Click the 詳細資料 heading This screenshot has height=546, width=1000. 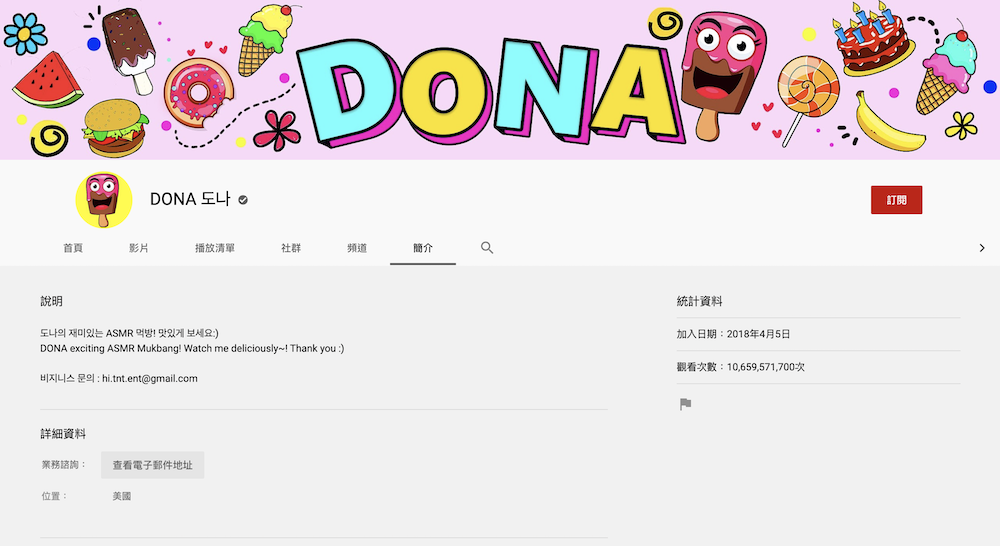tap(63, 434)
